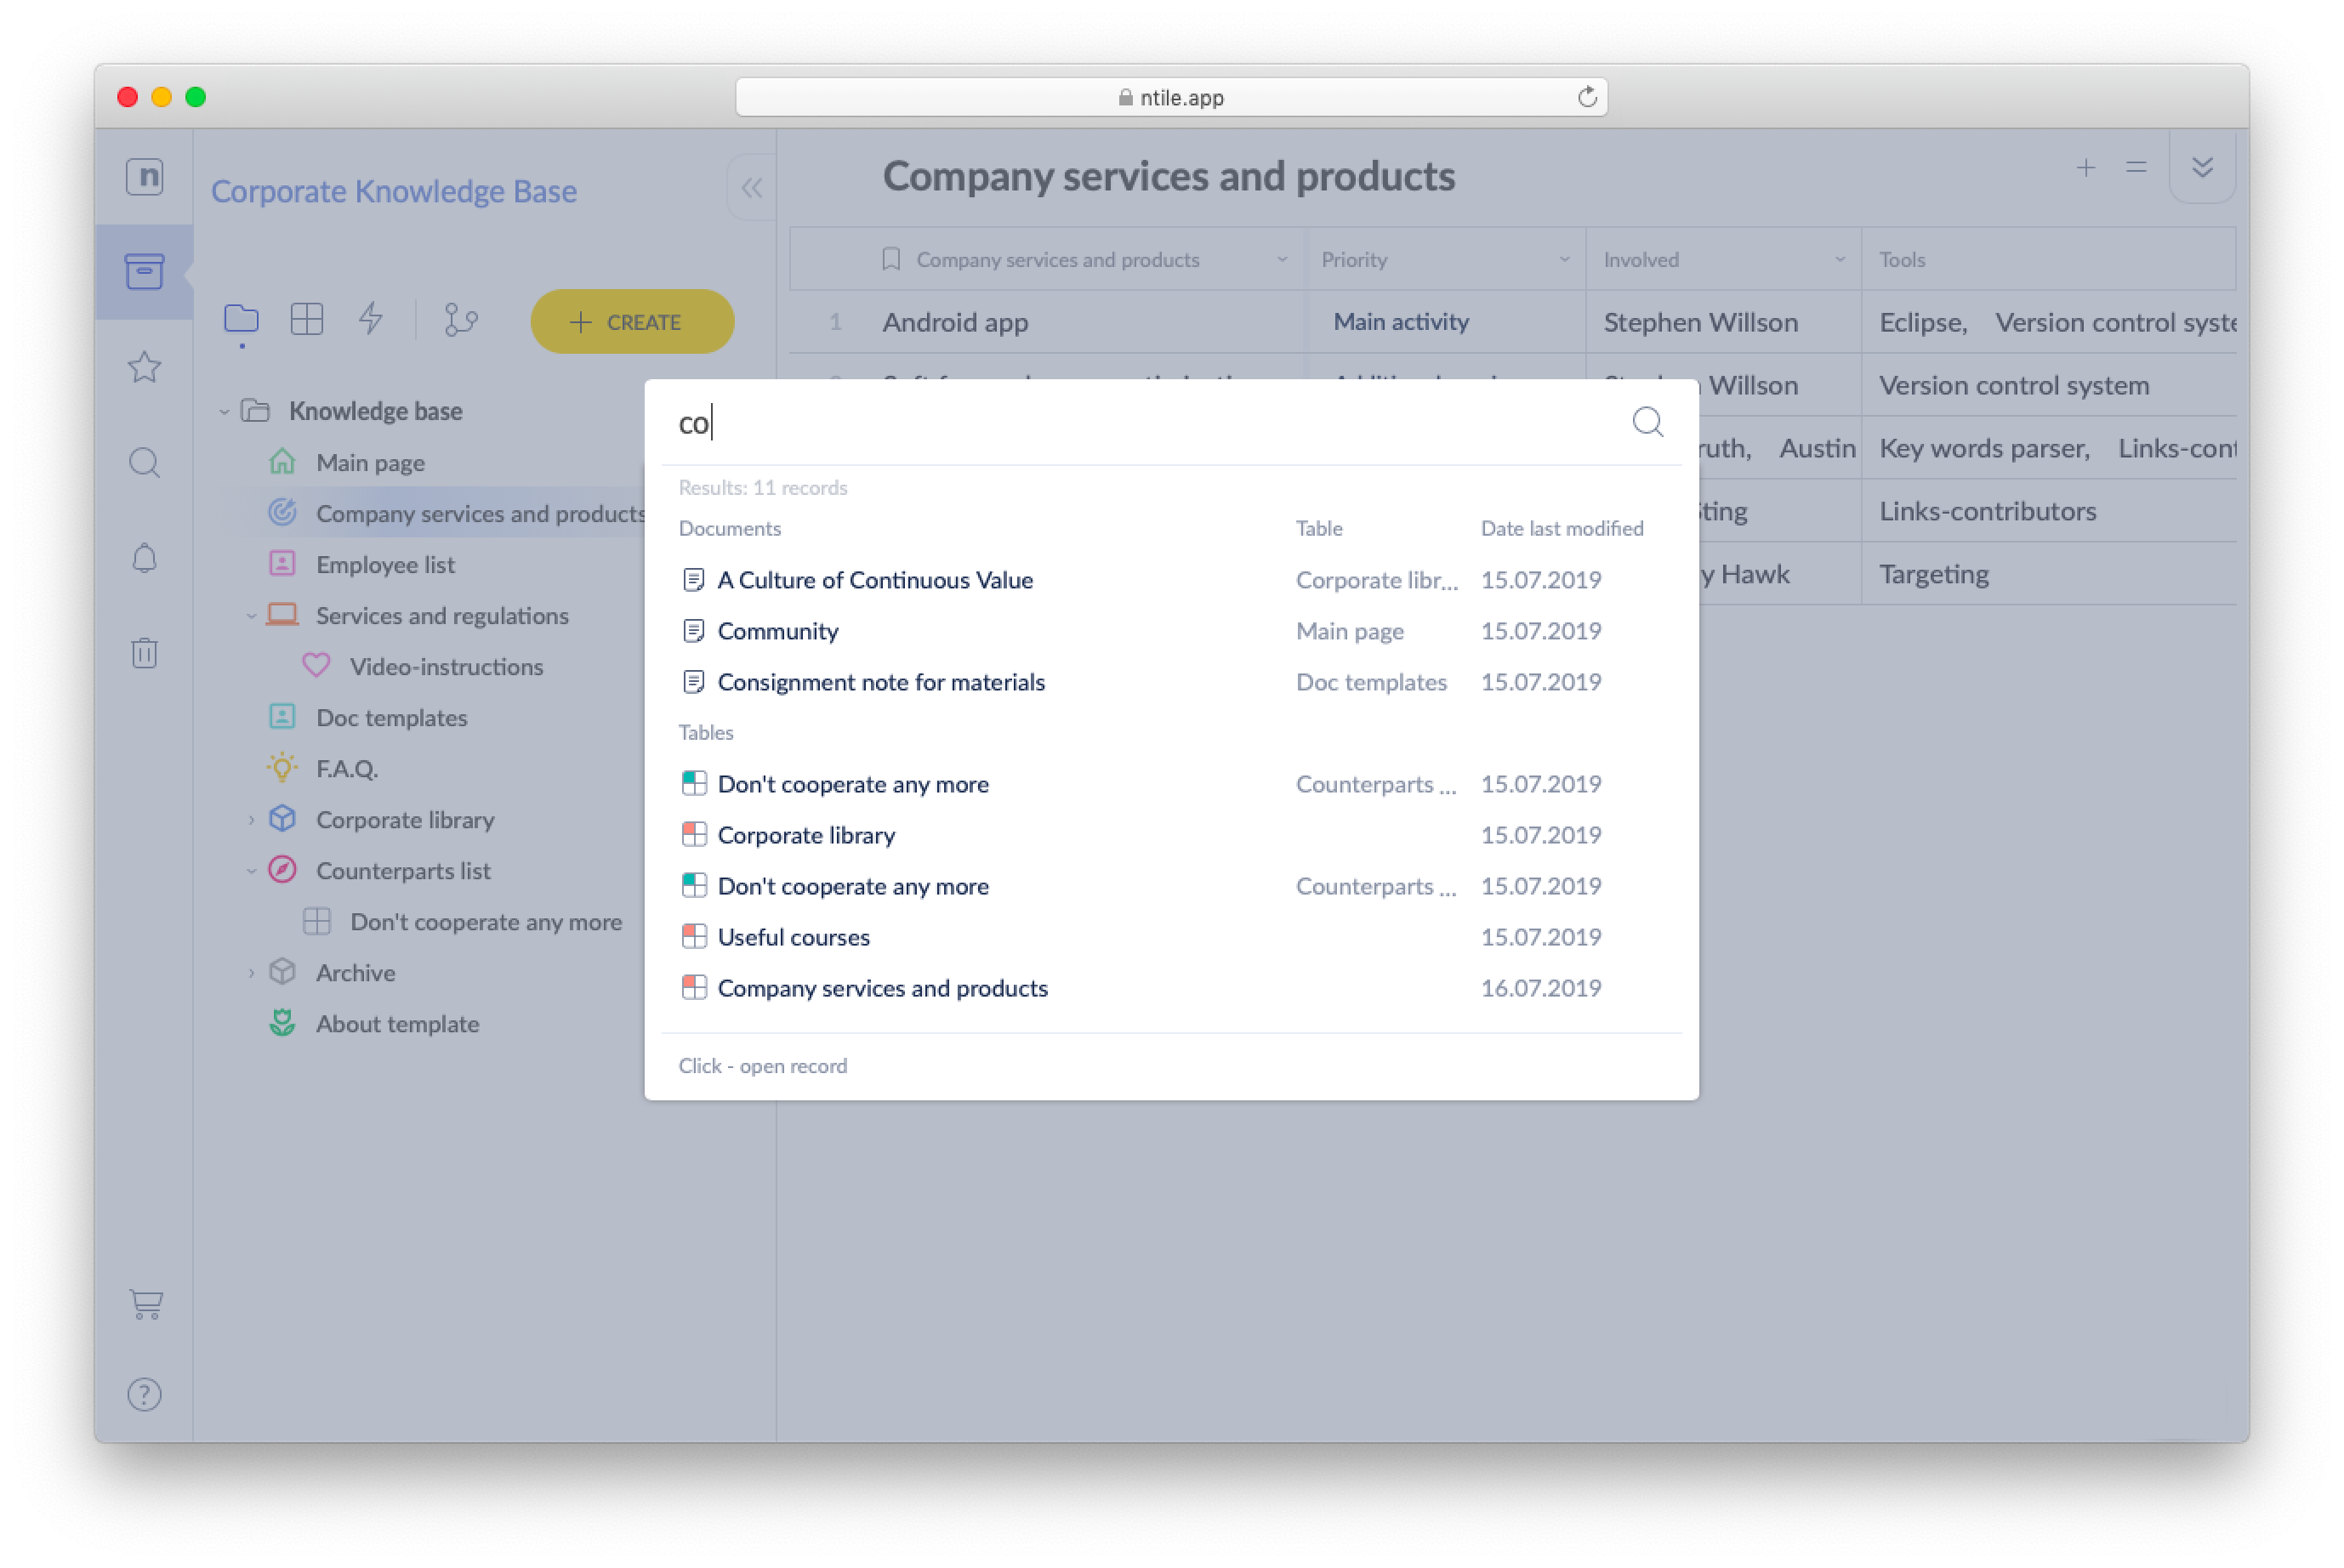Open search magnifier in left sidebar
Screen dimensions: 2344x1568
click(145, 463)
